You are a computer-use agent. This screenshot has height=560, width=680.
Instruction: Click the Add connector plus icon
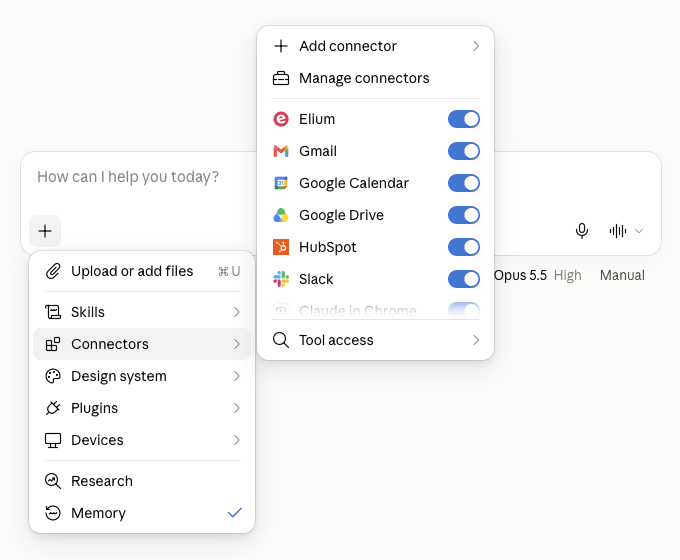click(281, 46)
